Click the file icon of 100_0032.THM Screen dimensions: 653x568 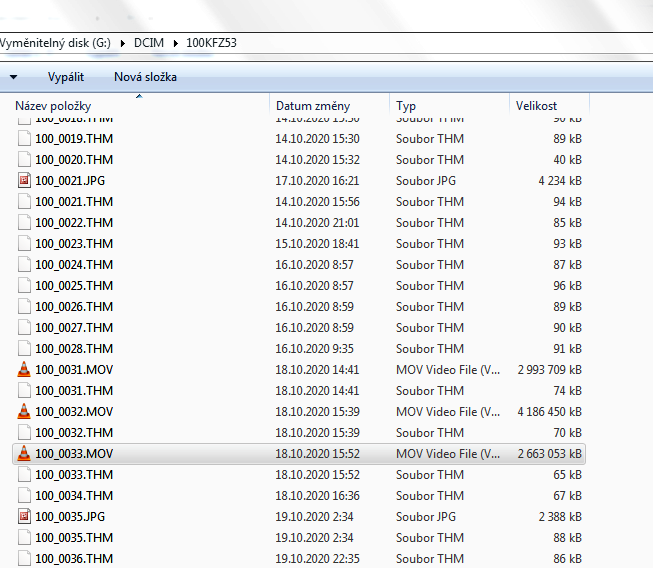coord(24,433)
